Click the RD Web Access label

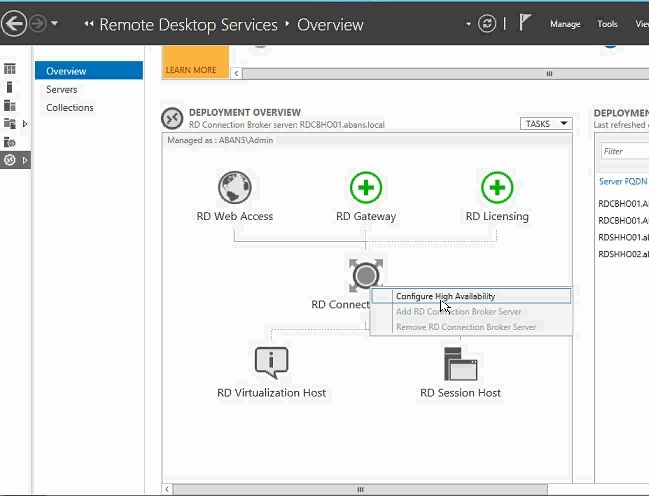point(235,216)
